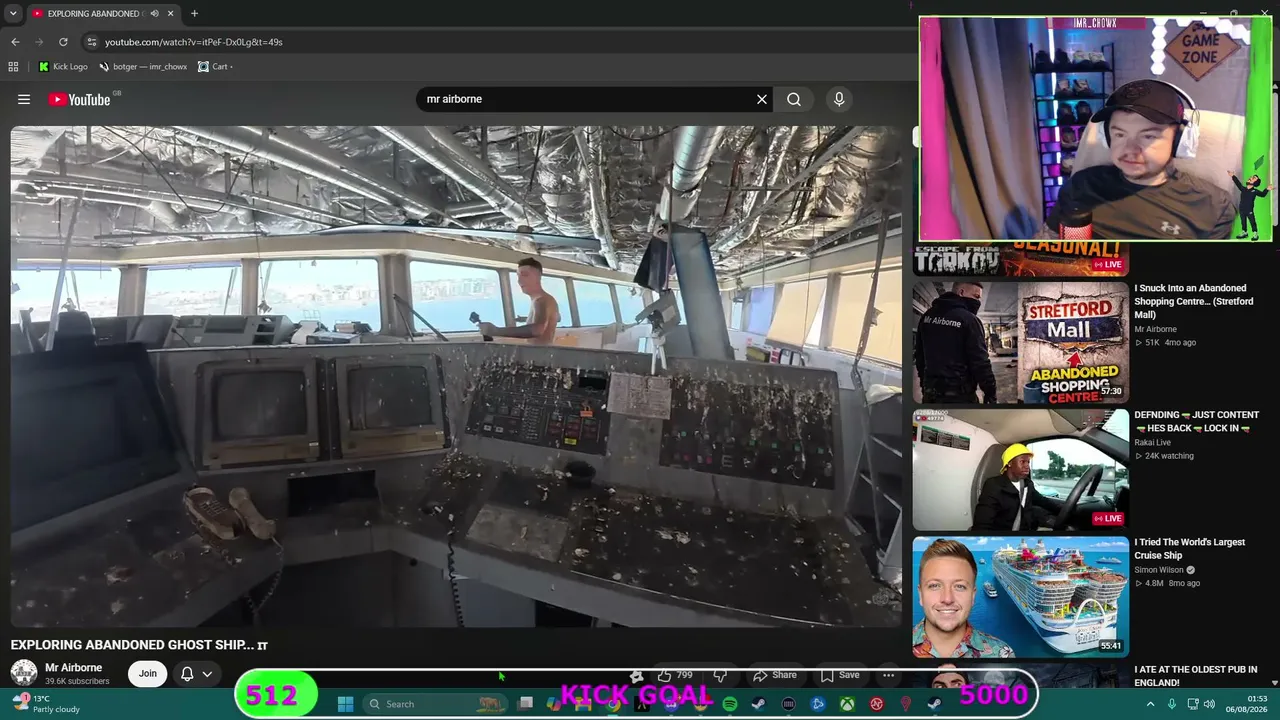Save the video to a playlist

coord(840,675)
